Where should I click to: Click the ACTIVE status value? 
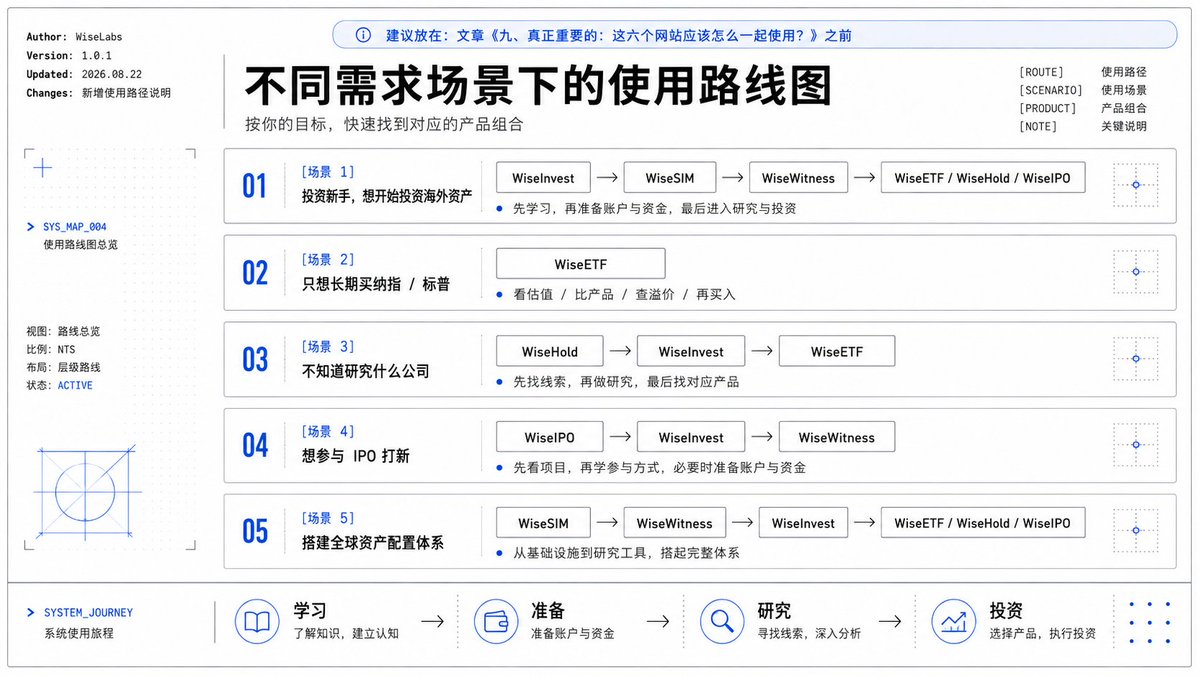tap(75, 385)
